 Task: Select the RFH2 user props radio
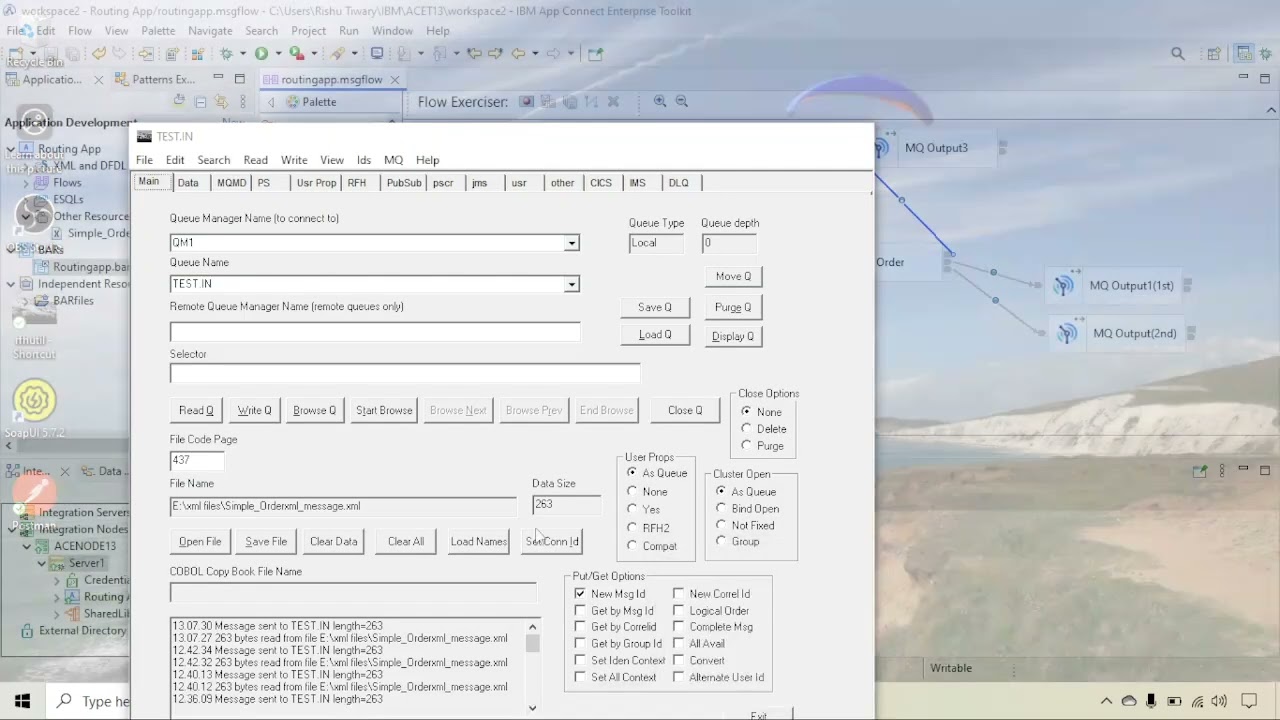click(632, 528)
